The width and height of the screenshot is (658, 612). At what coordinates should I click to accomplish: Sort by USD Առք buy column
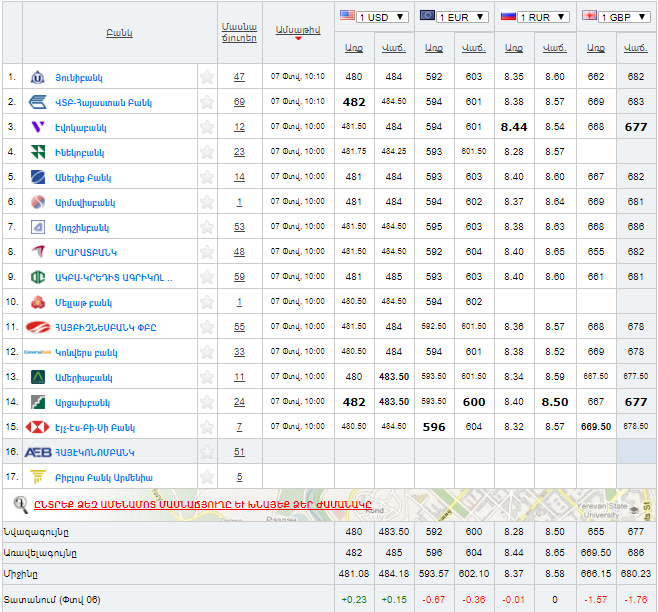point(354,47)
